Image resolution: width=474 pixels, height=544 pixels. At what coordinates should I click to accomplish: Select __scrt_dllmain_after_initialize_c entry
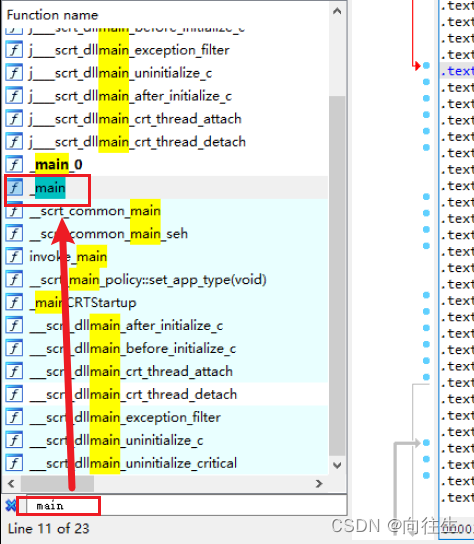click(x=126, y=325)
